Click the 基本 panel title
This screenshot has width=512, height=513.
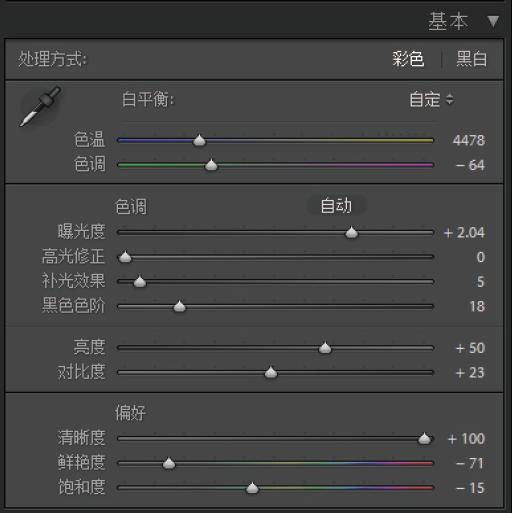448,21
